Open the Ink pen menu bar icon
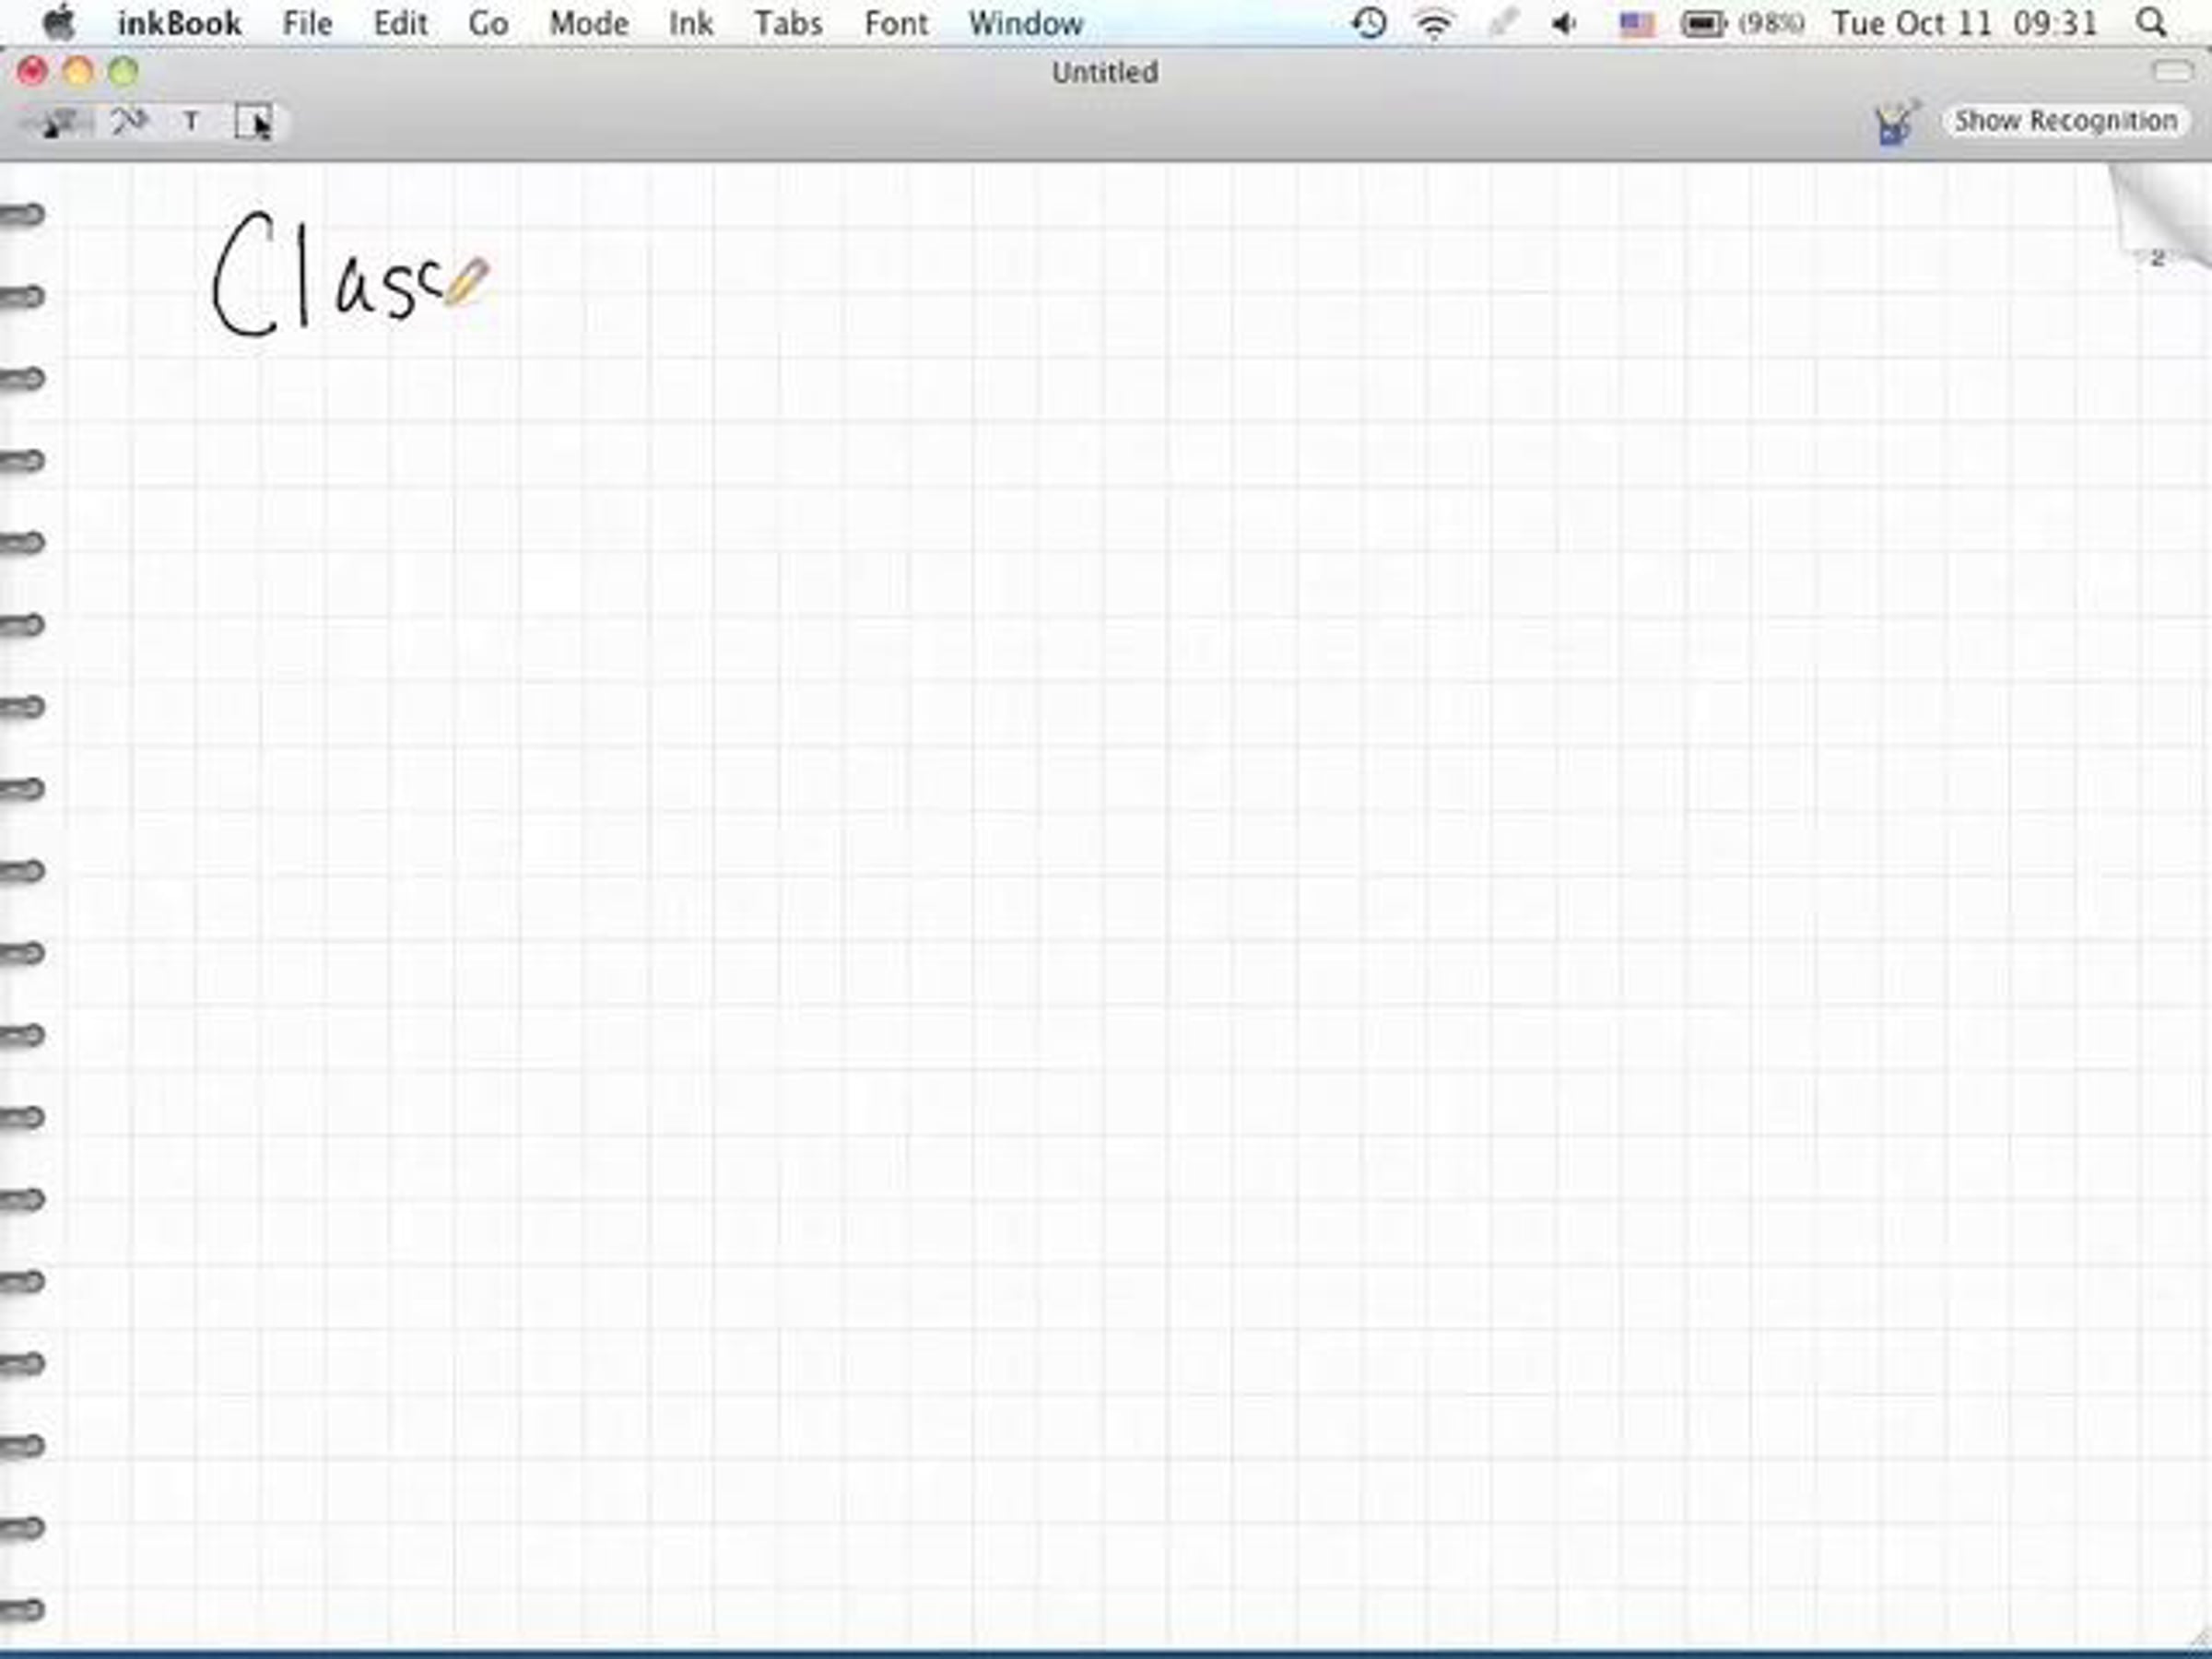The image size is (2212, 1659). 1502,23
